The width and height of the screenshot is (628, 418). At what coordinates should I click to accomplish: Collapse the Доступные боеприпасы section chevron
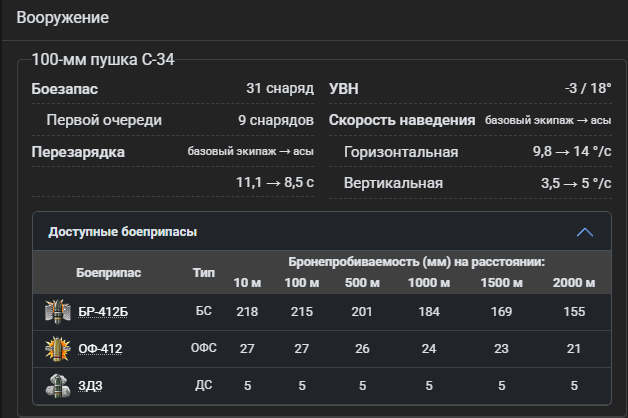[x=585, y=232]
